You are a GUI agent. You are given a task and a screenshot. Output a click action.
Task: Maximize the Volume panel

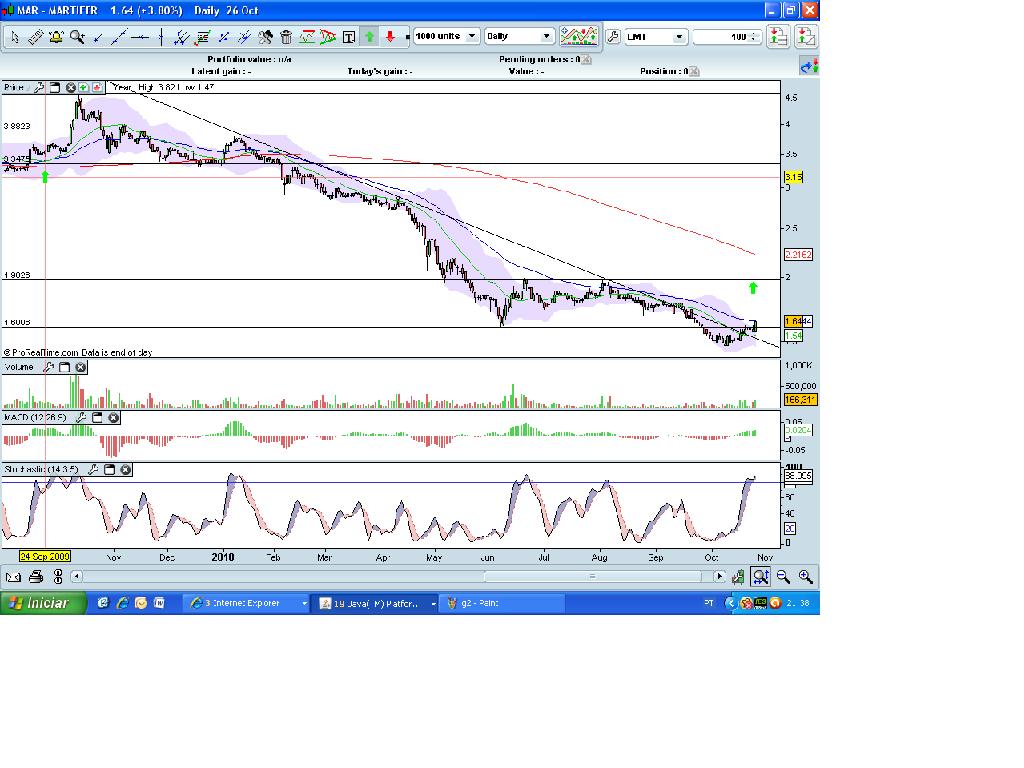pos(65,368)
